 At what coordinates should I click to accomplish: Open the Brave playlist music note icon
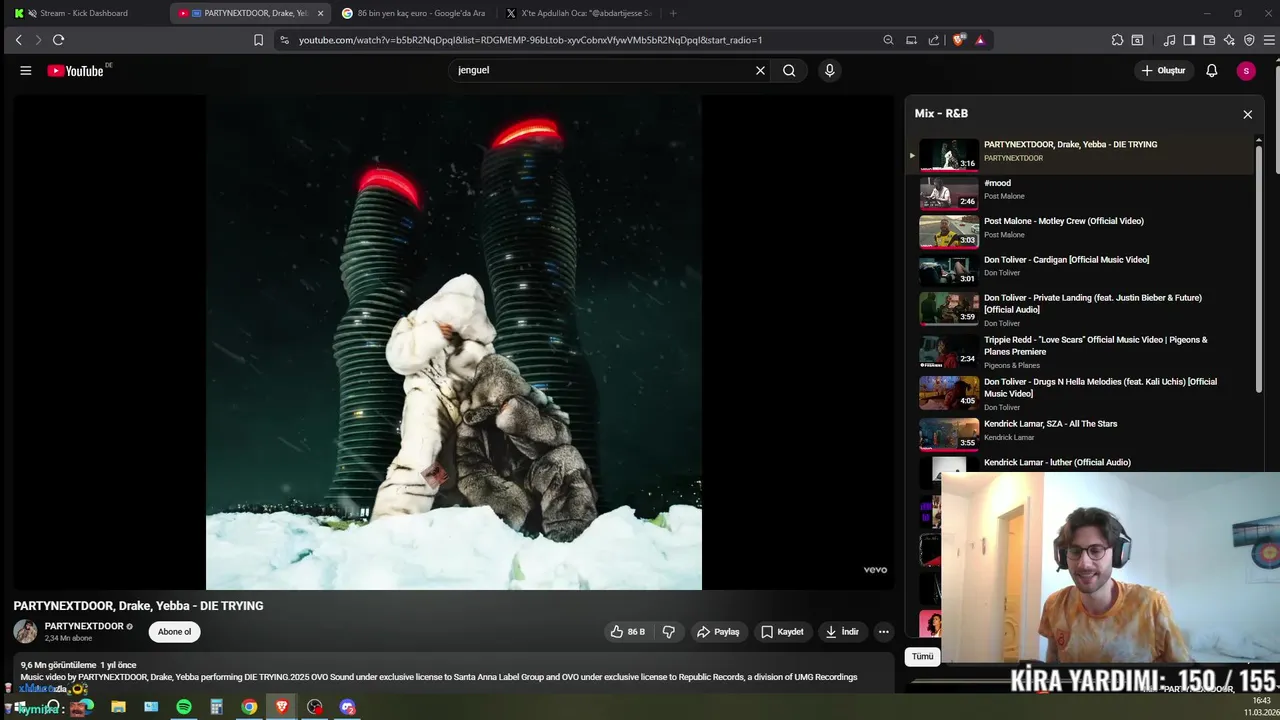[x=1169, y=40]
